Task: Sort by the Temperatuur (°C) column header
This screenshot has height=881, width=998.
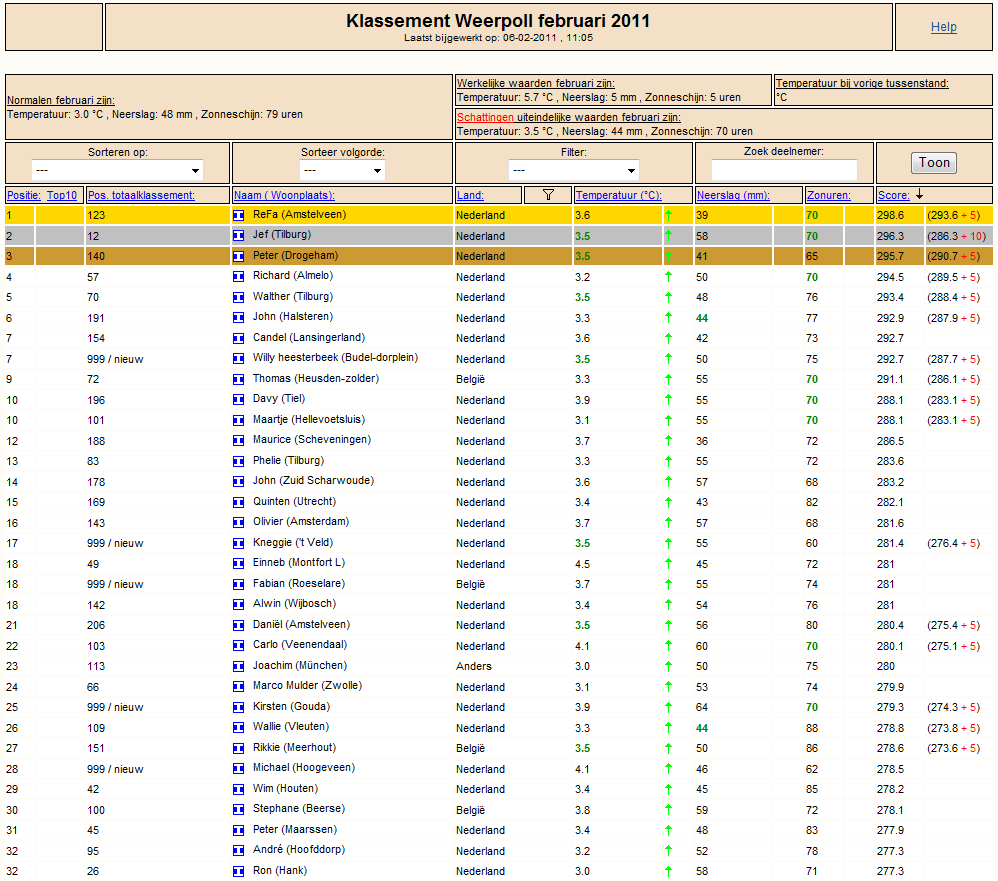Action: (x=619, y=195)
